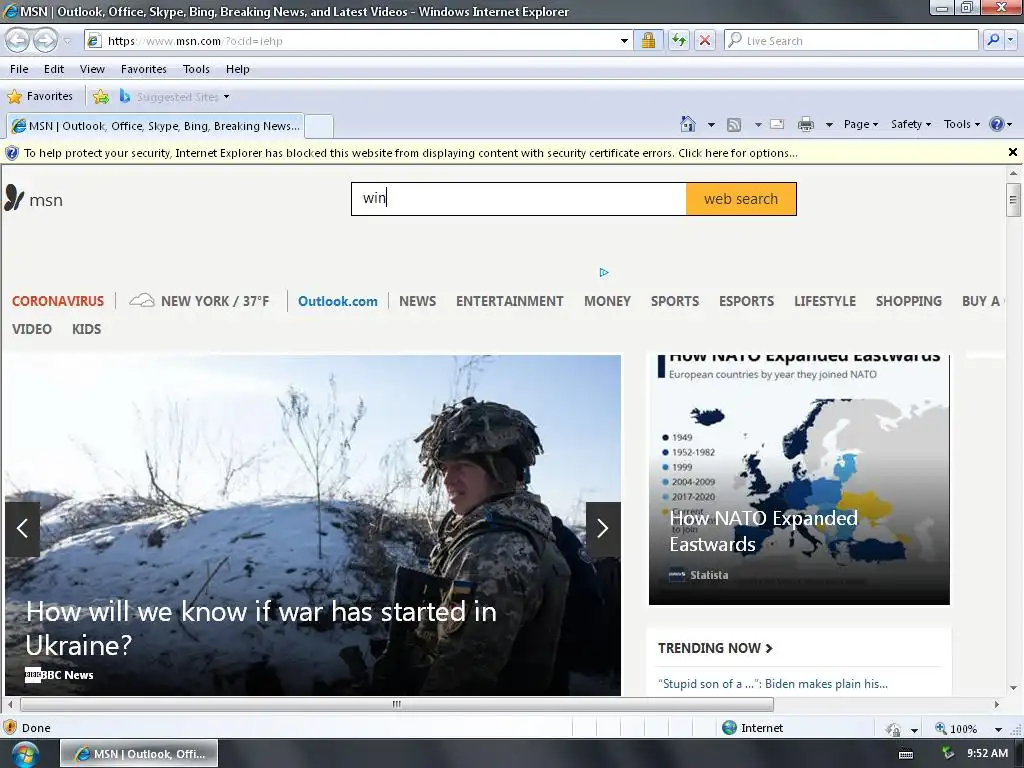Open the Windows Start orb
The image size is (1024, 768).
(24, 754)
